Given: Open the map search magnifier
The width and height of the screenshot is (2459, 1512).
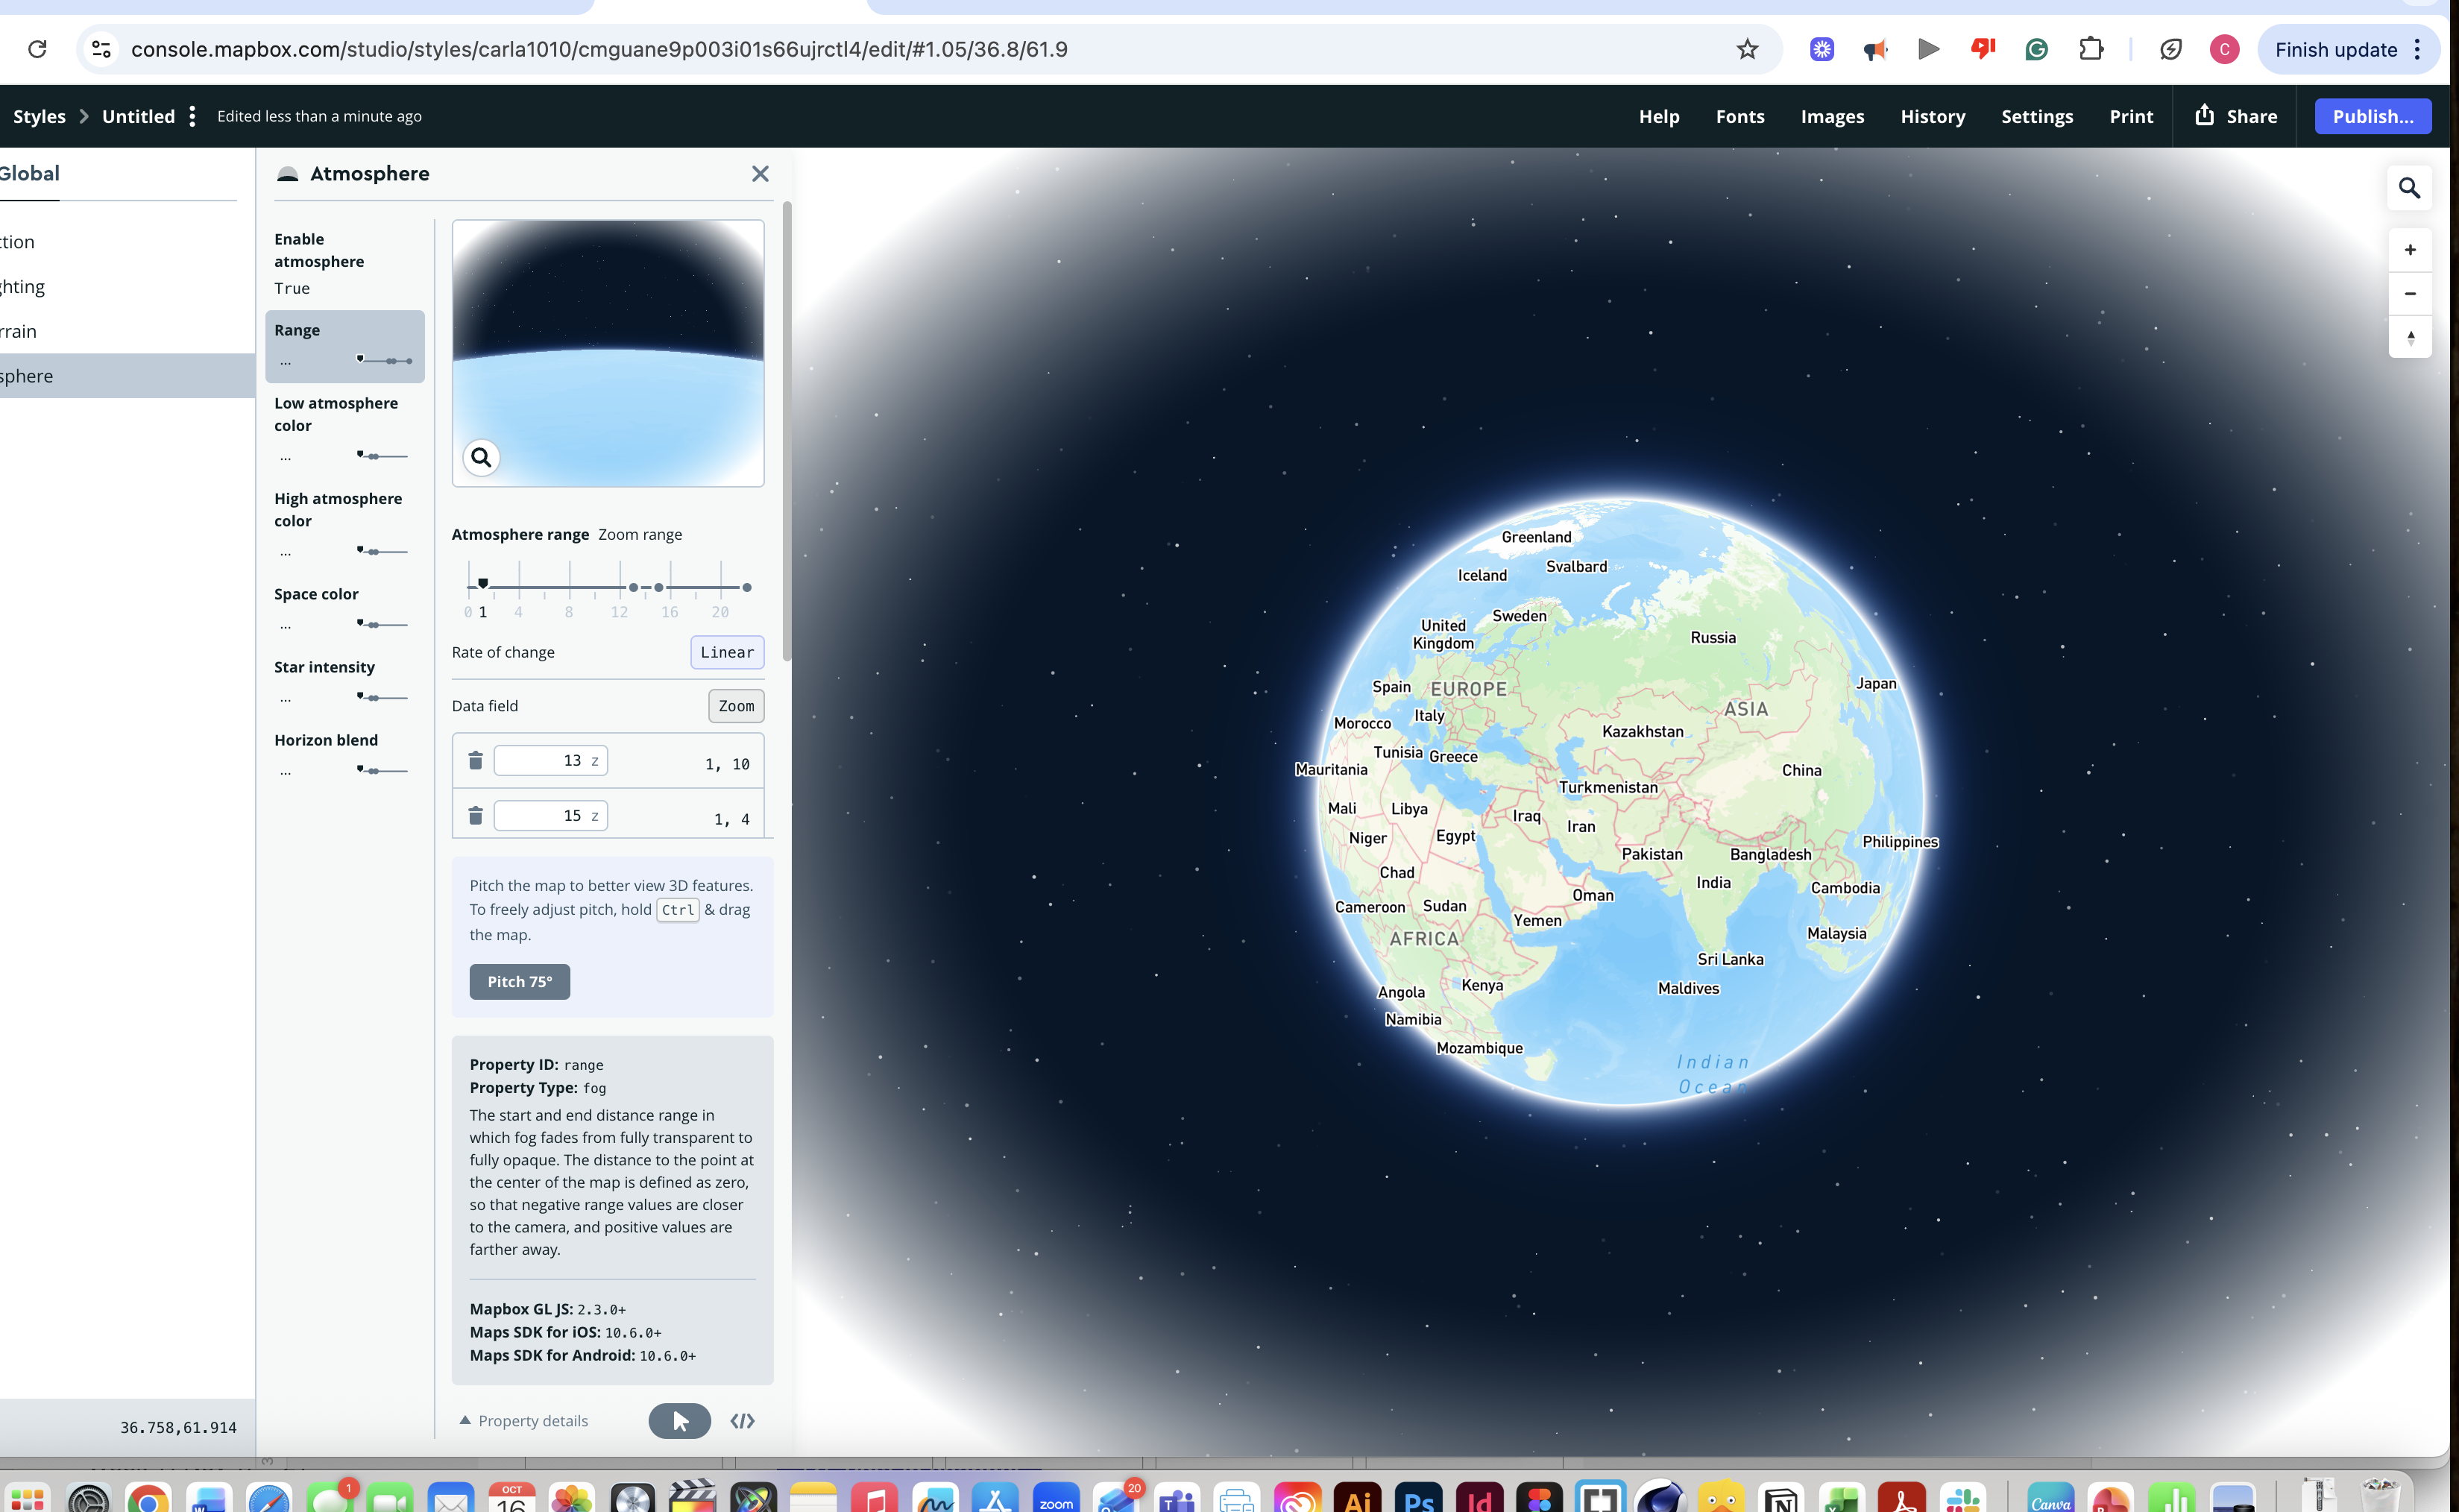Looking at the screenshot, I should [x=2410, y=187].
